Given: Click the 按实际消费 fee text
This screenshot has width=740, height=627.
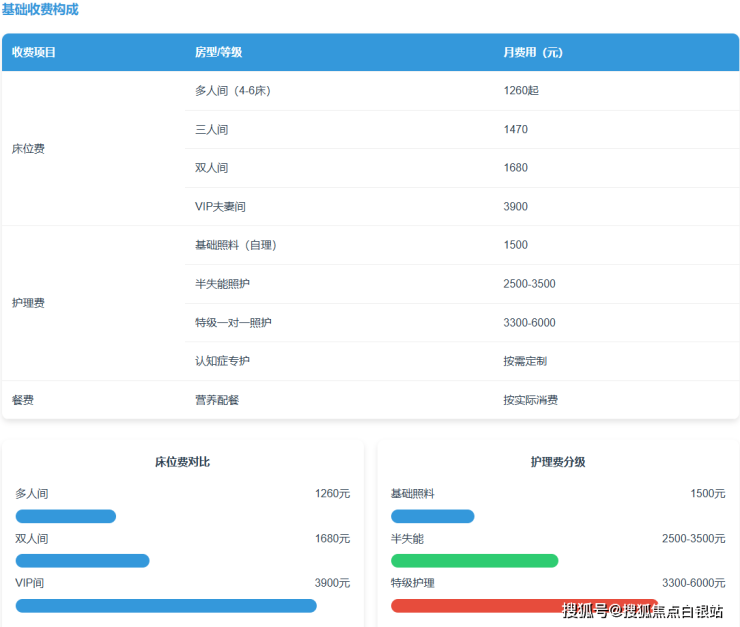Looking at the screenshot, I should pos(530,400).
